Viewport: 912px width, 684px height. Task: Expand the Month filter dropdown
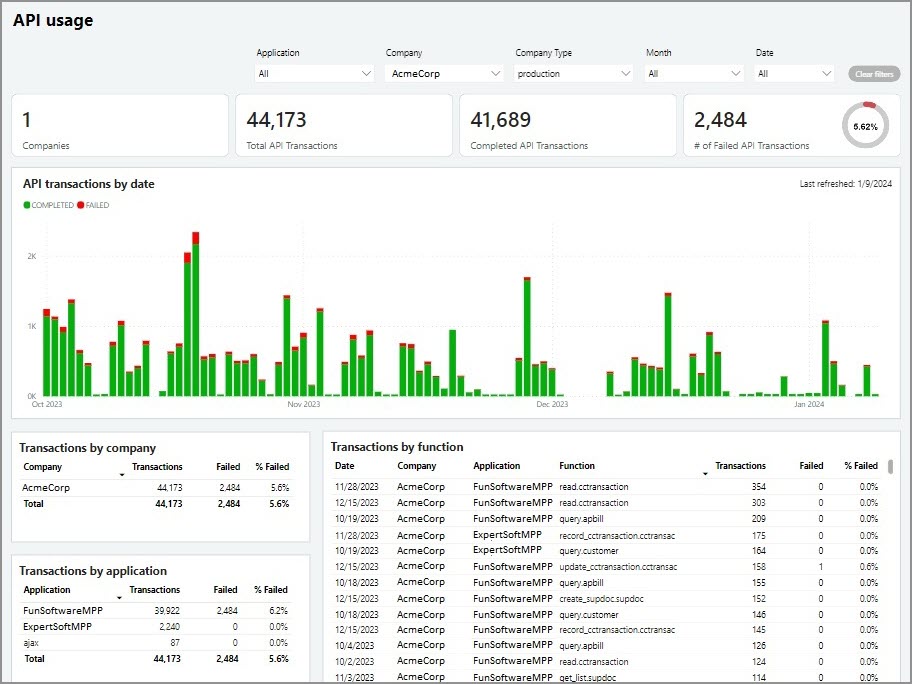694,74
